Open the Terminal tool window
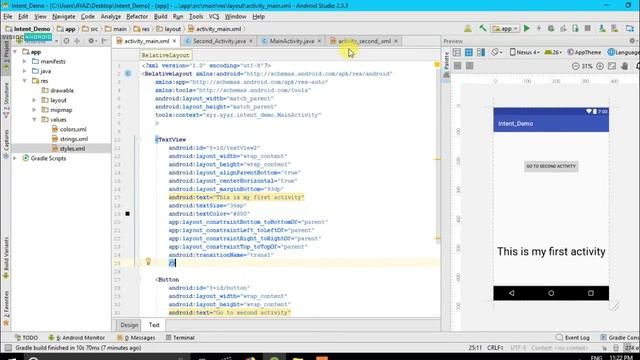The height and width of the screenshot is (360, 640). pyautogui.click(x=180, y=338)
